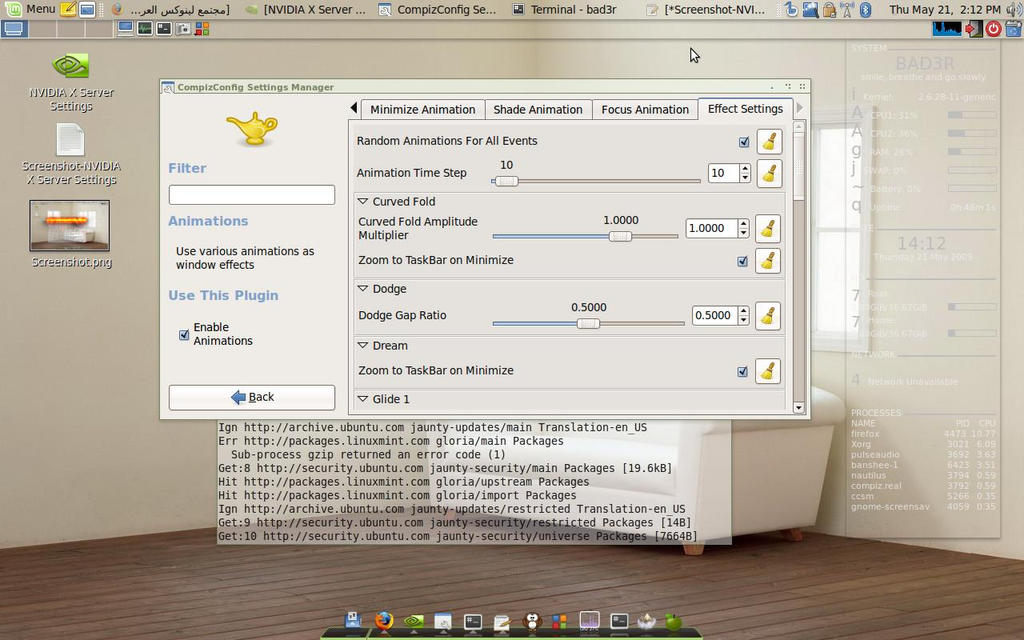Select the Effect Settings tab
The image size is (1024, 640).
coord(745,109)
